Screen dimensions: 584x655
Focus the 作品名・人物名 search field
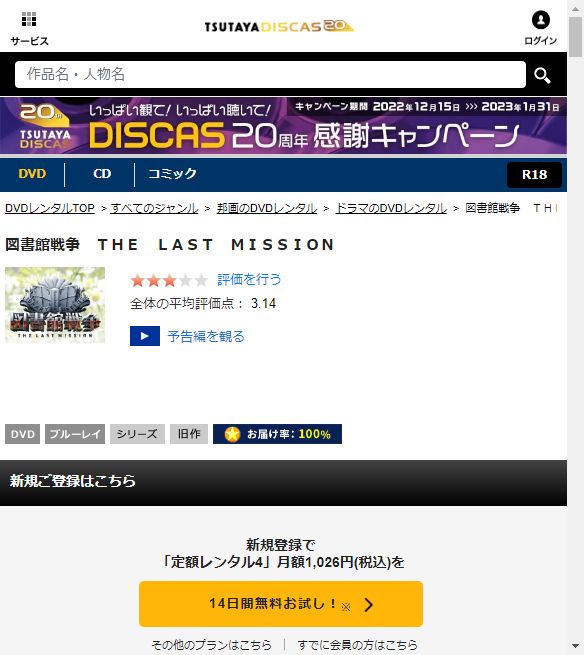coord(270,74)
